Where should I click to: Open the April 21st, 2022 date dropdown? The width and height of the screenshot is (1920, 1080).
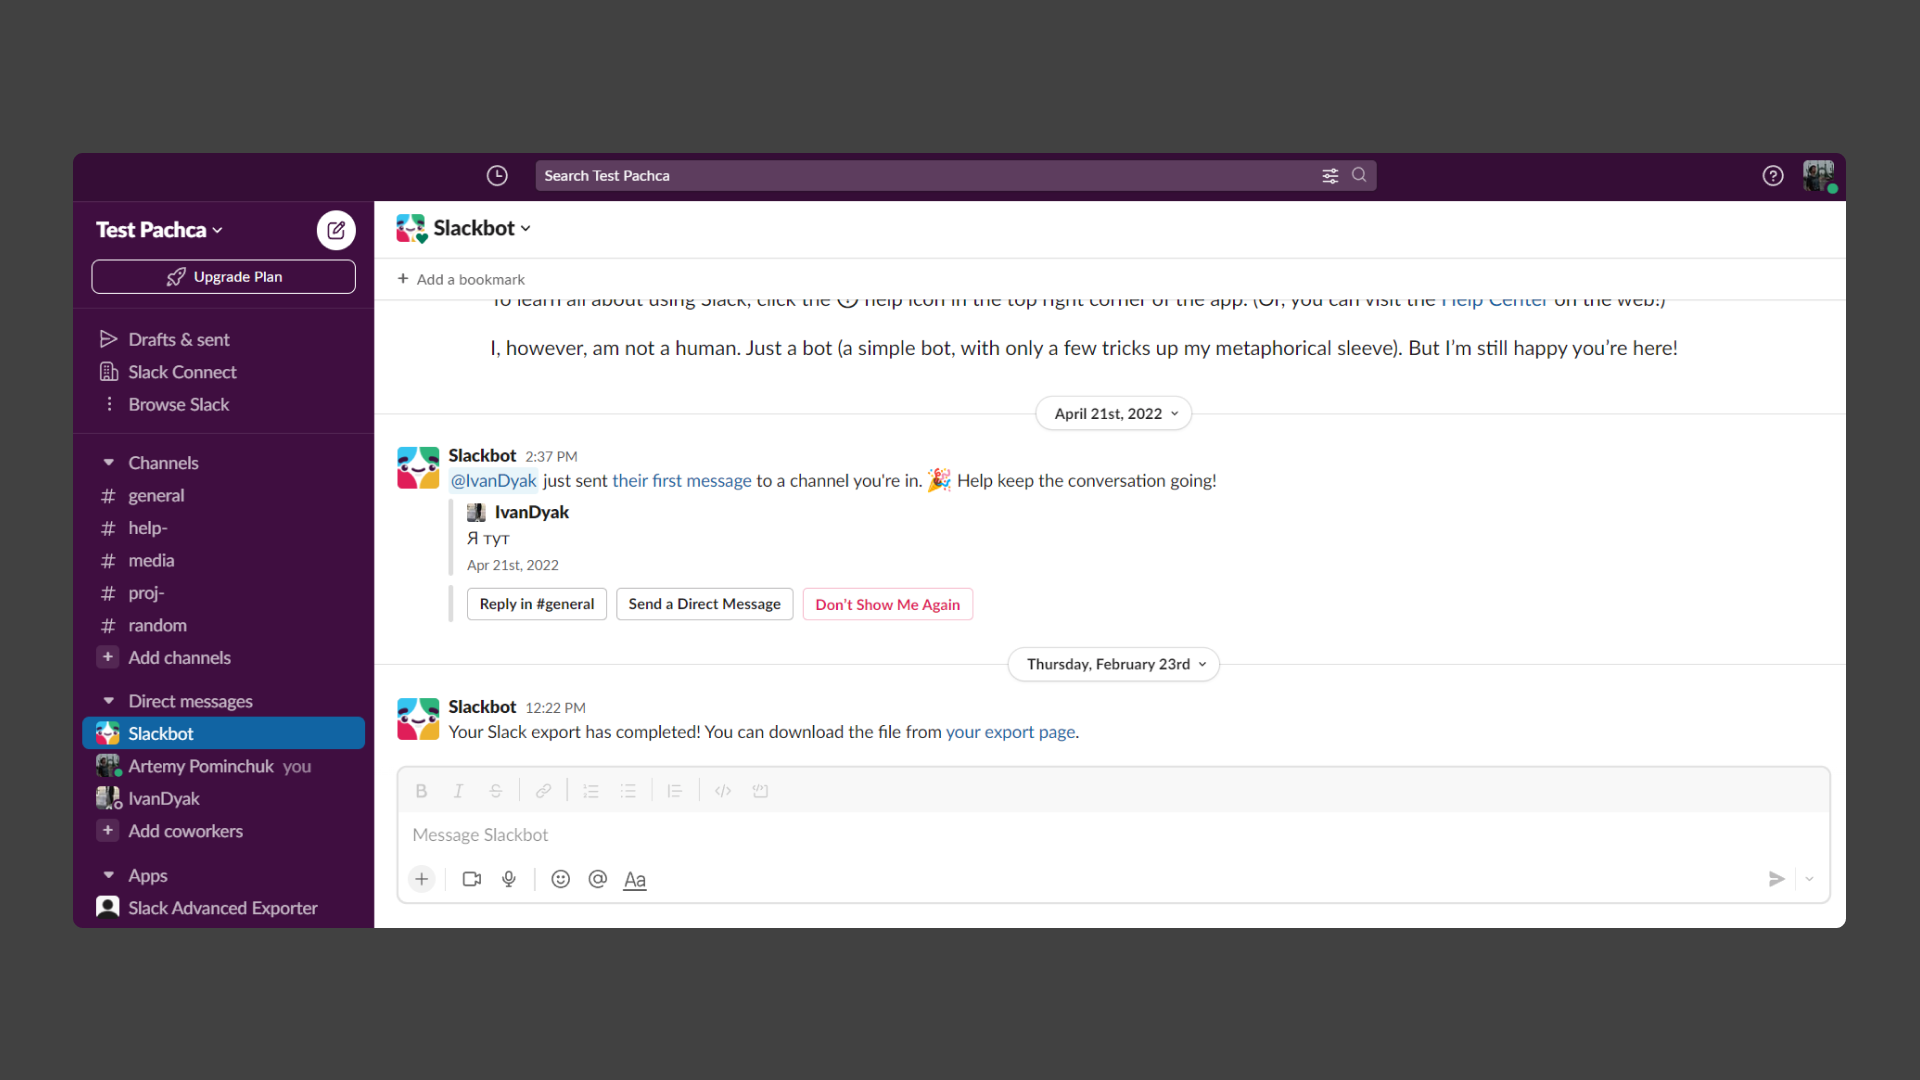[1113, 414]
